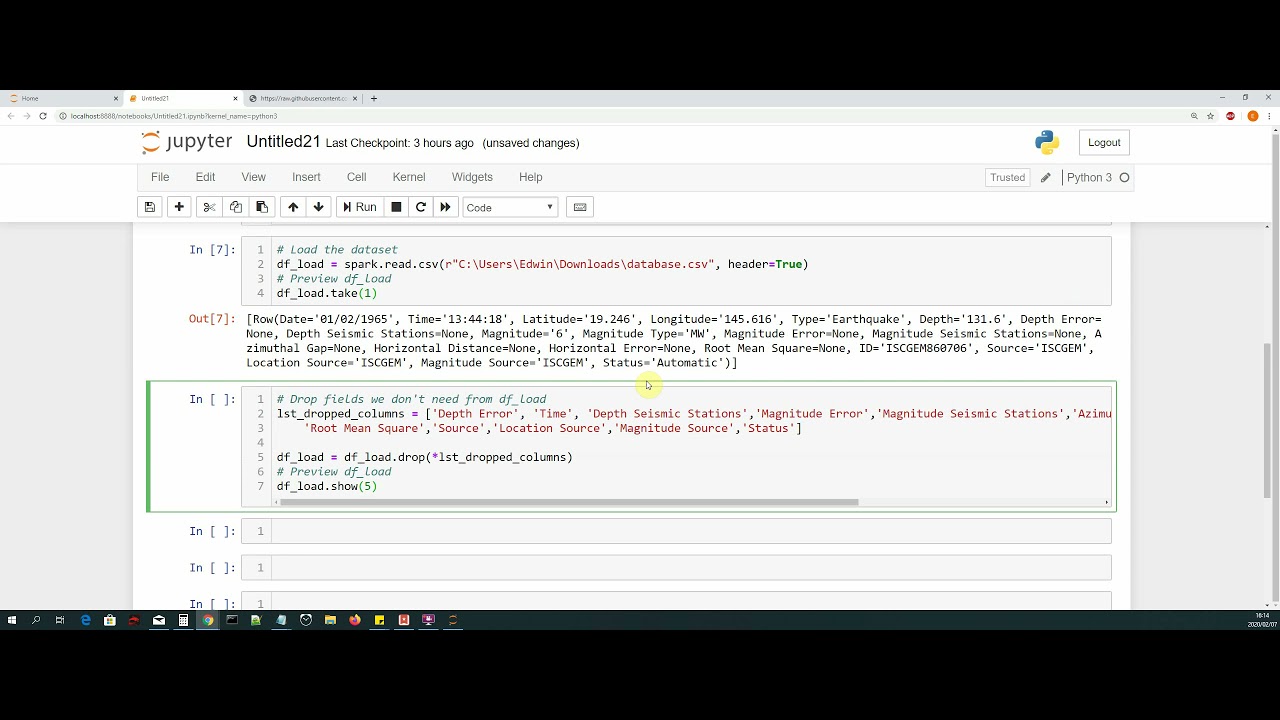Open the Chrome profile avatar
The image size is (1280, 720).
coord(1252,116)
